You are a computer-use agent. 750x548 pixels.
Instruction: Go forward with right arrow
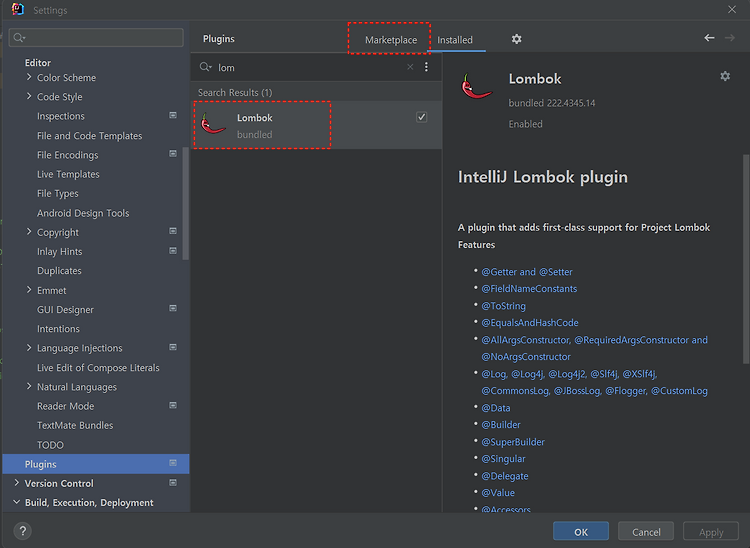pyautogui.click(x=729, y=38)
